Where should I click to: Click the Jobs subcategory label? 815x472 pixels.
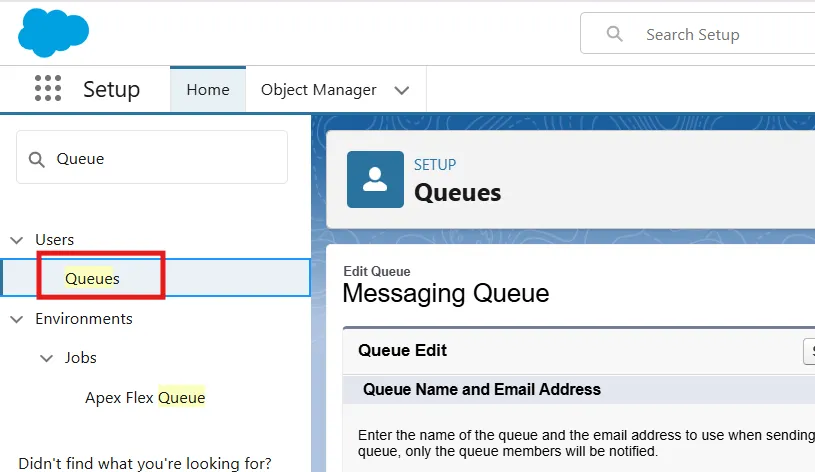(81, 358)
